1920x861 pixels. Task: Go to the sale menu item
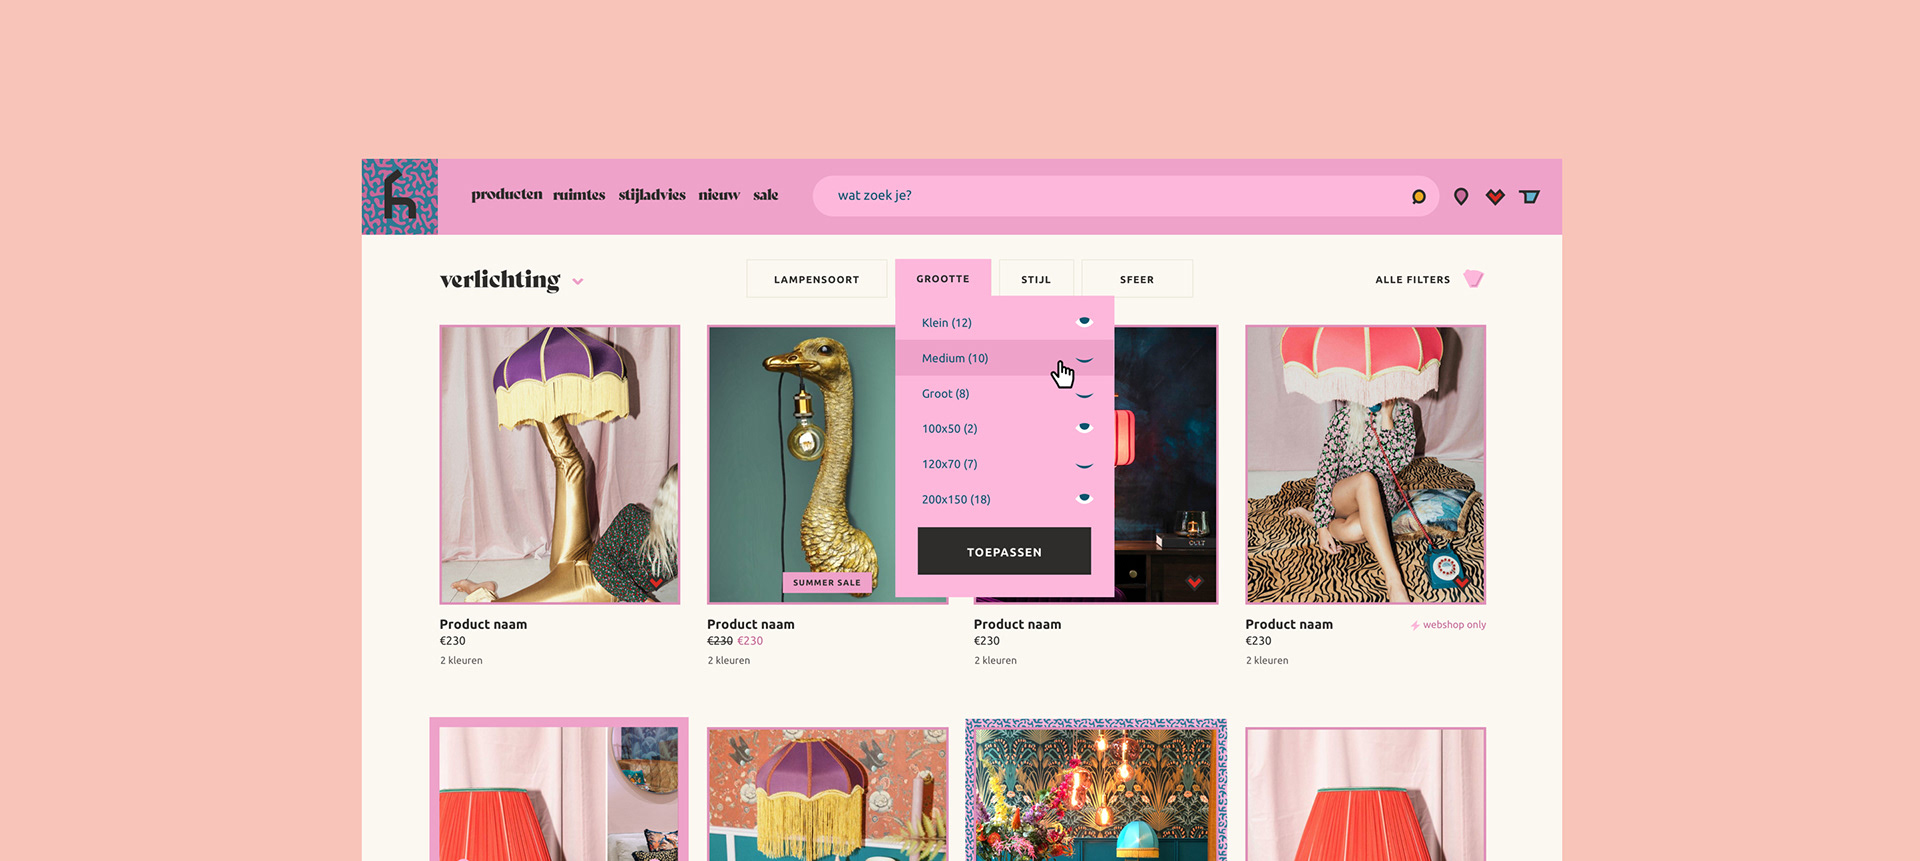tap(765, 195)
